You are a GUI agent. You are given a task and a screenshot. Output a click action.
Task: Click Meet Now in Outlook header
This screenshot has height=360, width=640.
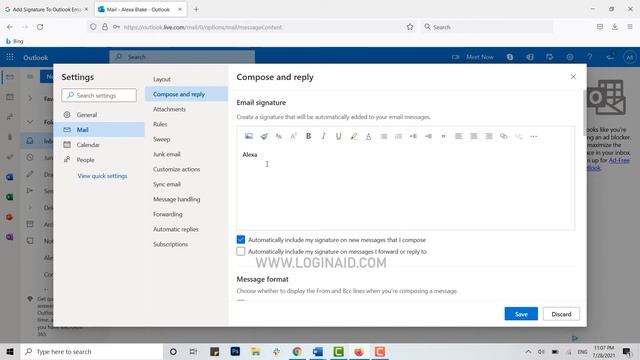[473, 57]
